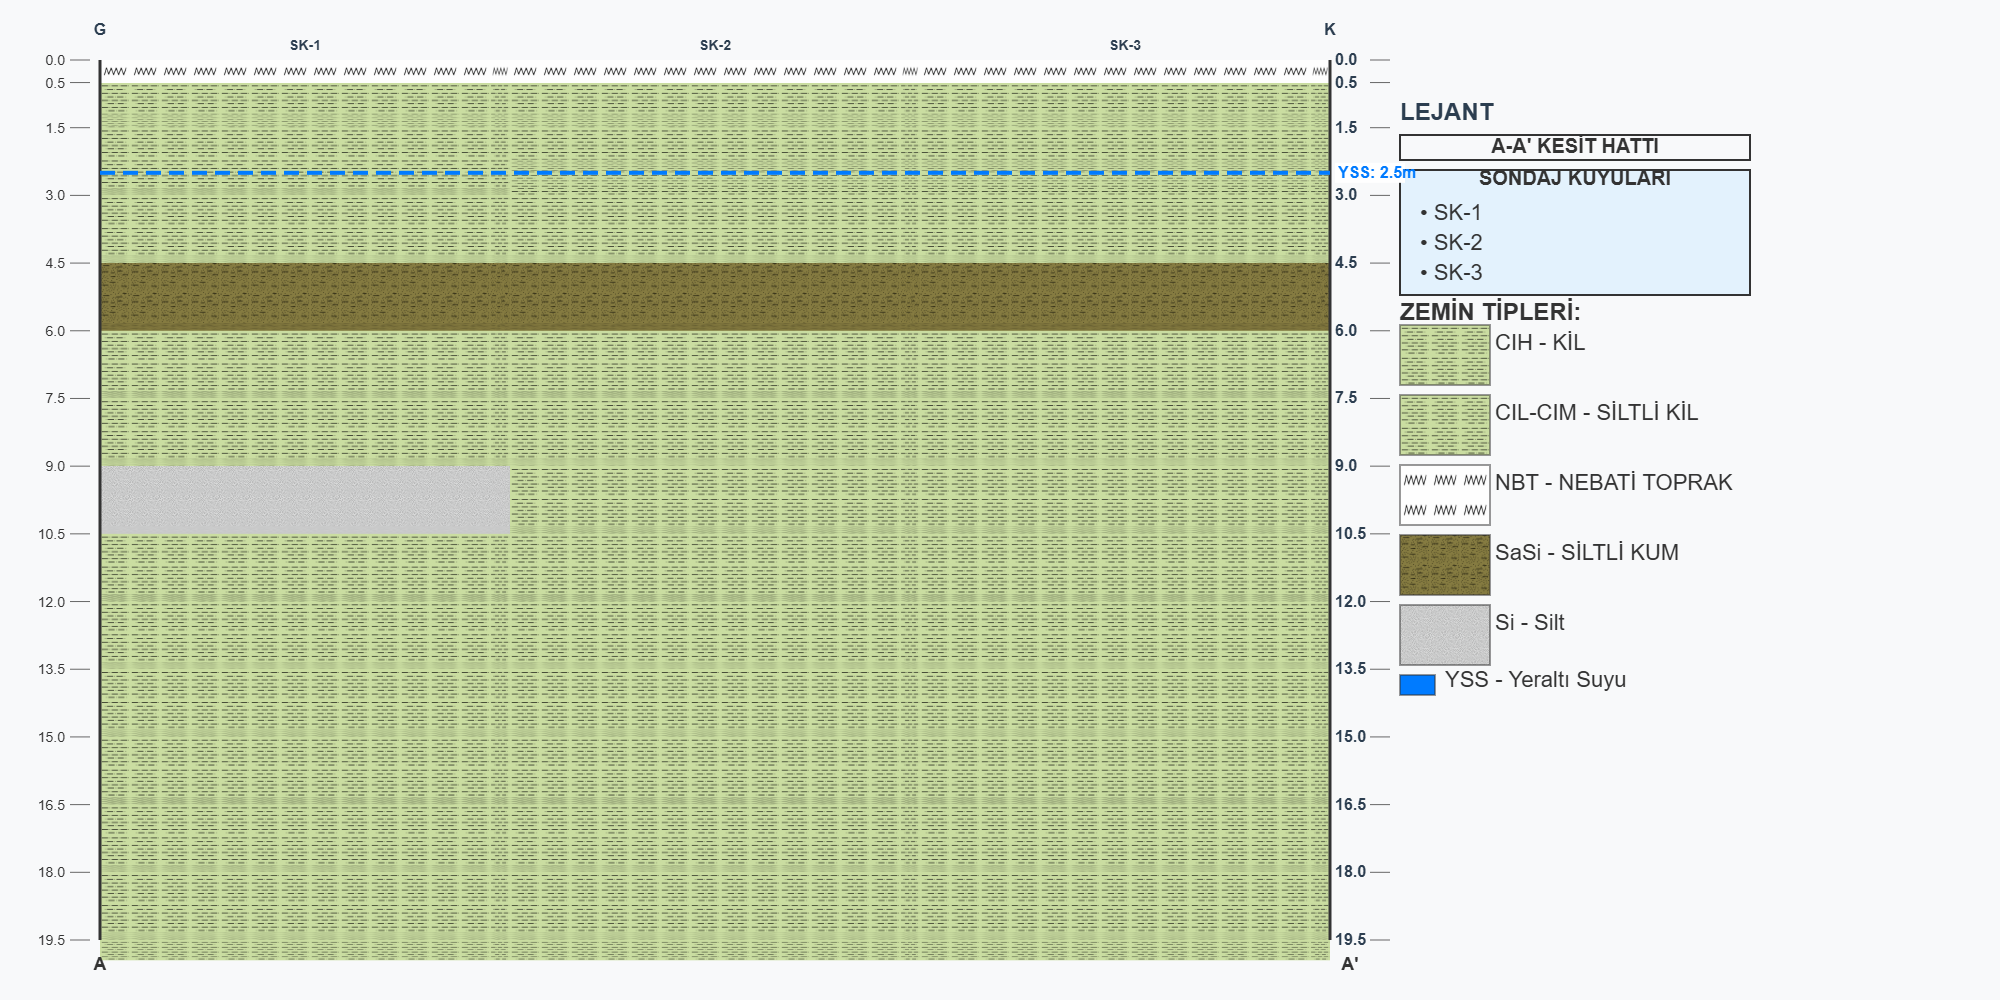
Task: Choose SK-2 in the SONDAJ KUYULARI list
Action: (x=1457, y=243)
